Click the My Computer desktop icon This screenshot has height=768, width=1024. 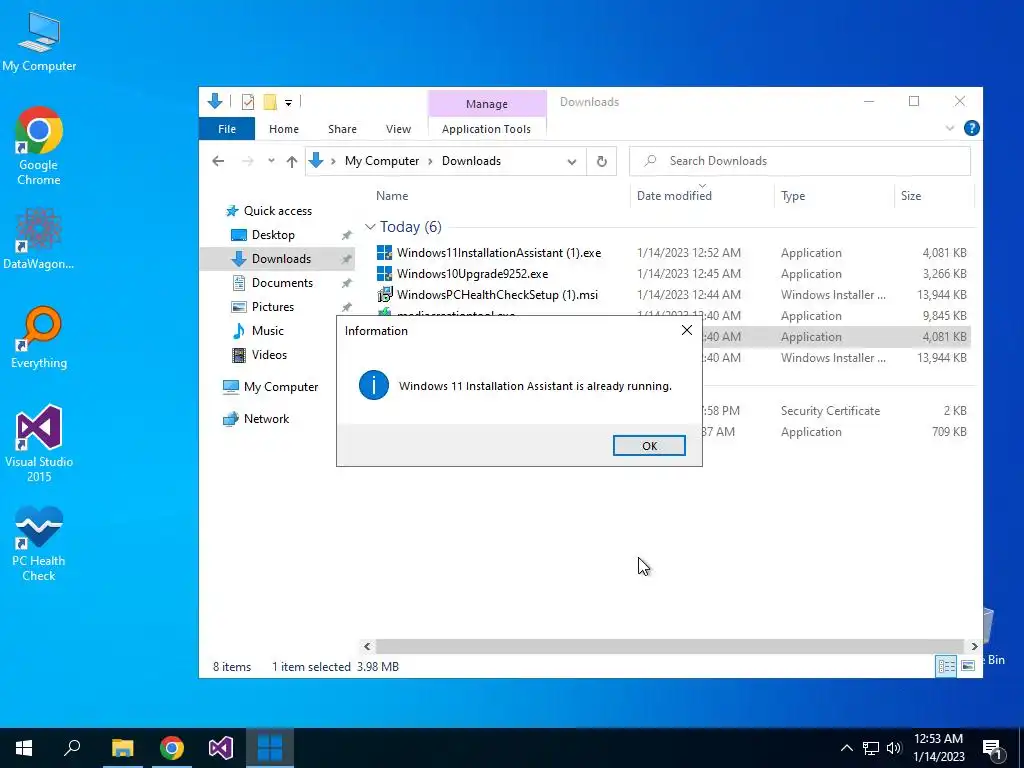39,41
